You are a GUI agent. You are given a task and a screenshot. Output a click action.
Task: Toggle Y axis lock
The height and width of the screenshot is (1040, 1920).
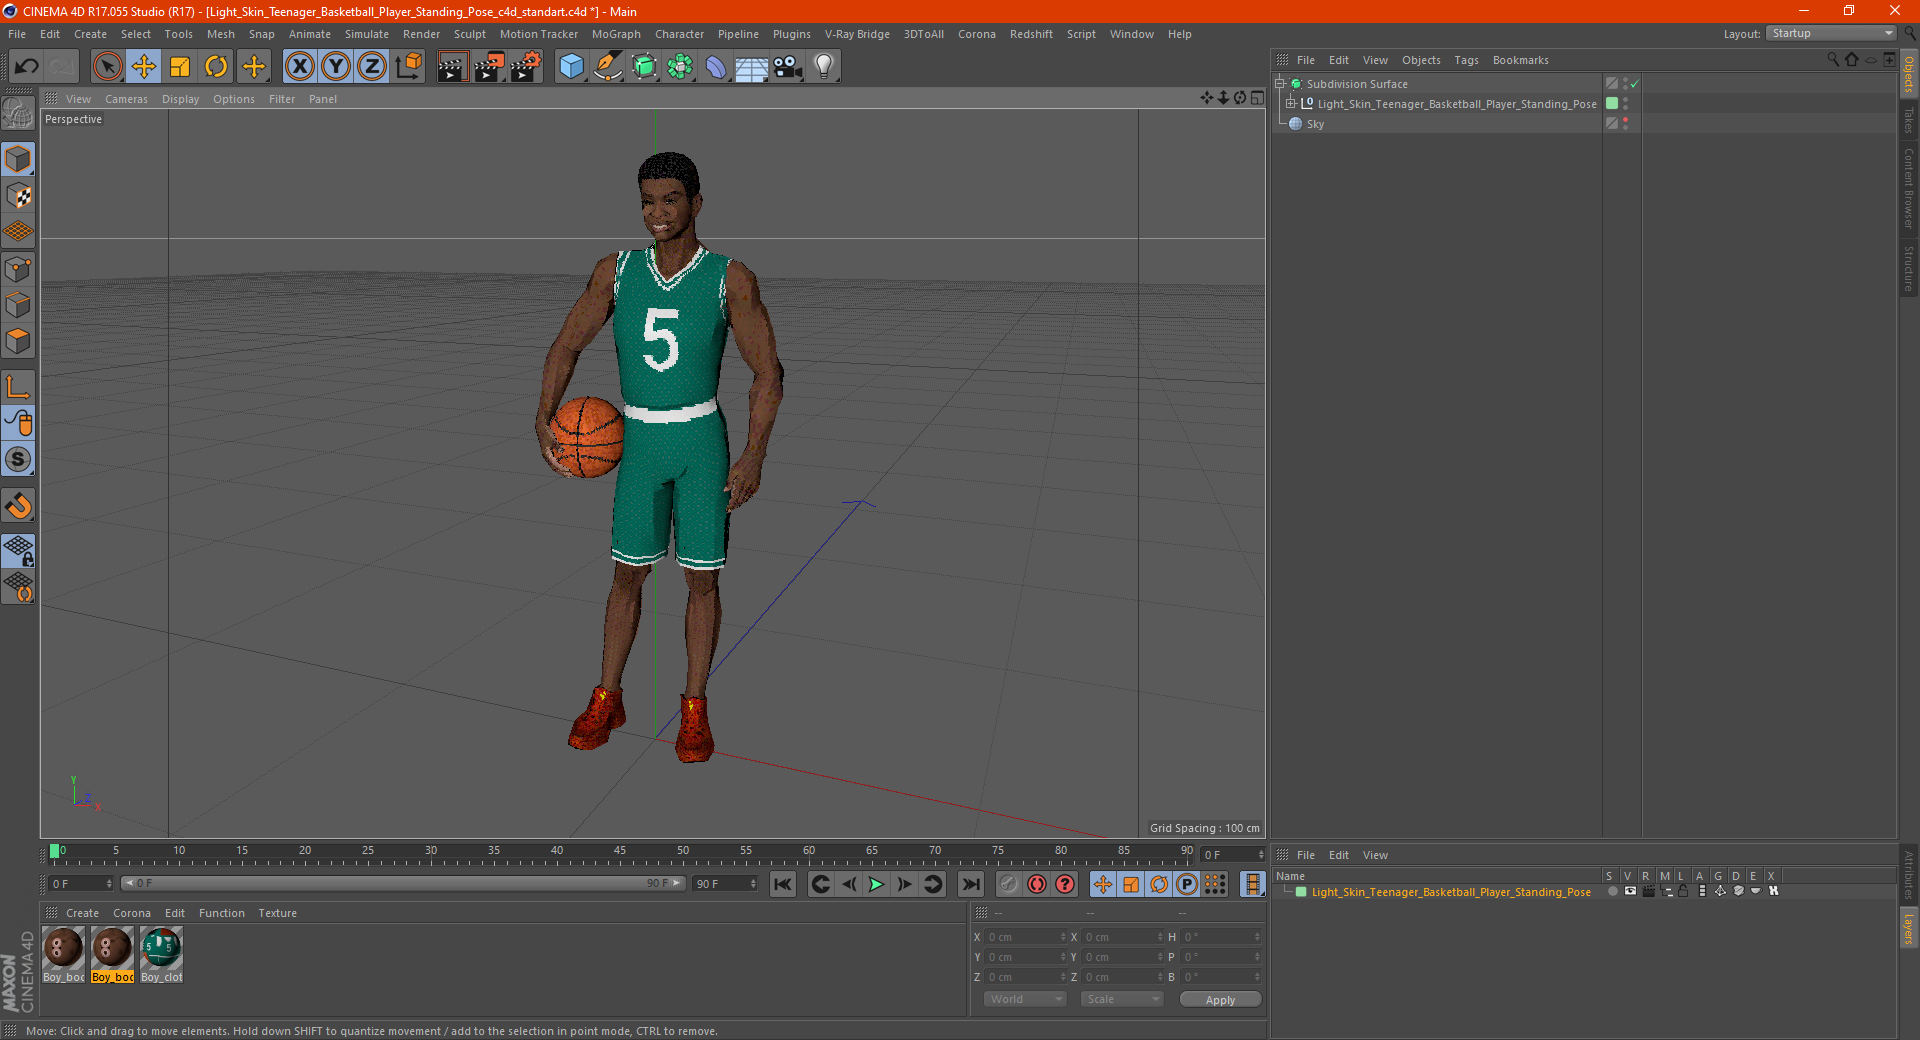pos(336,67)
